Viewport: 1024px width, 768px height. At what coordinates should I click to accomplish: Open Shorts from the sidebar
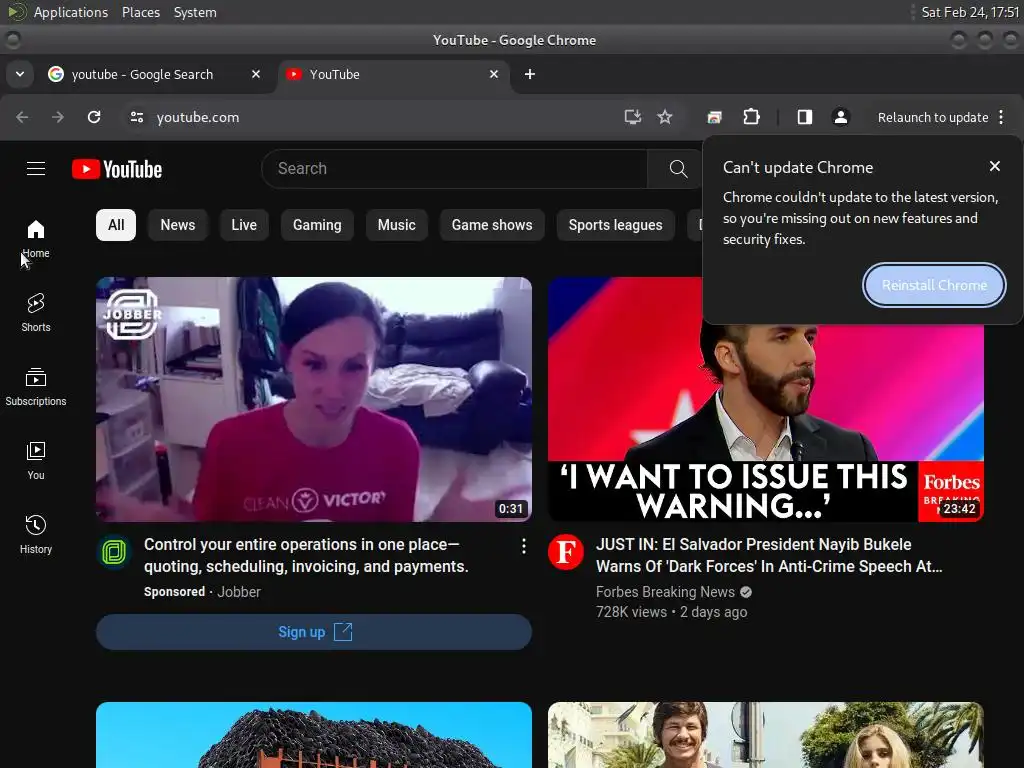[36, 313]
